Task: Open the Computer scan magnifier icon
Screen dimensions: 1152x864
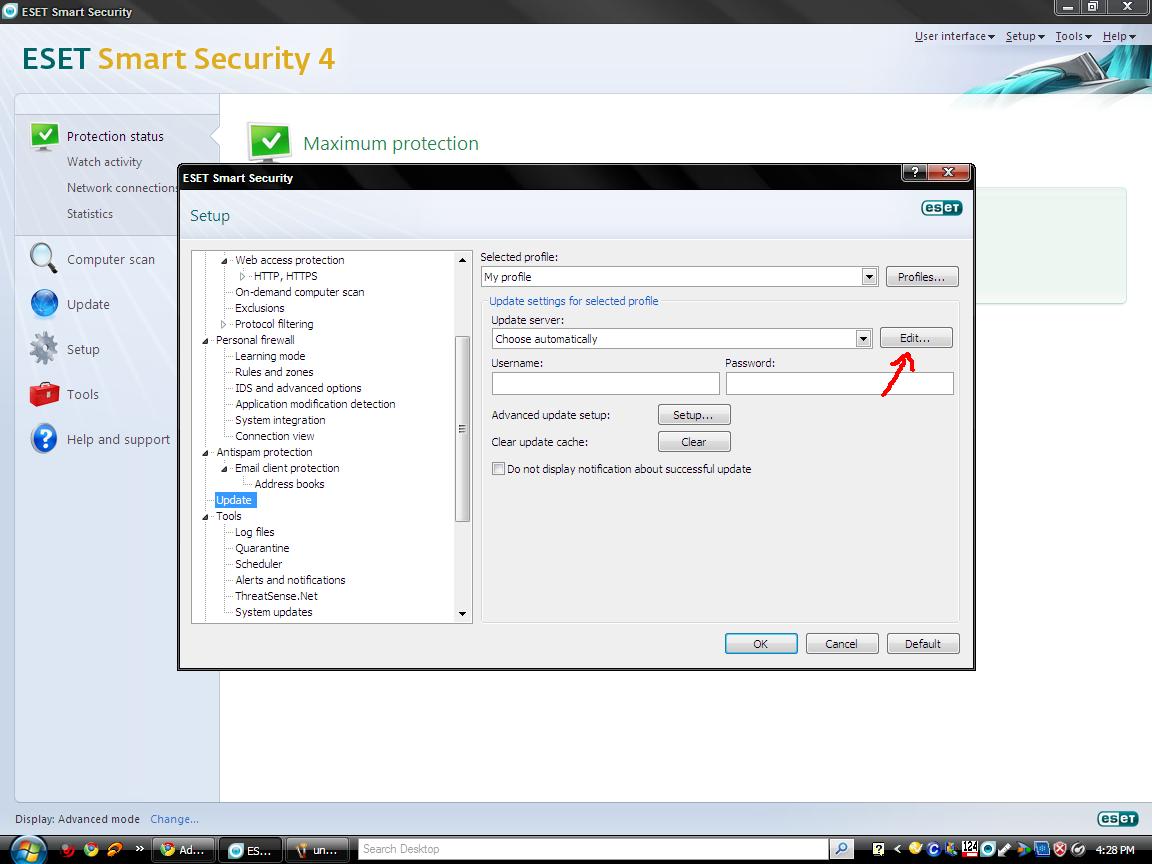Action: [x=43, y=259]
